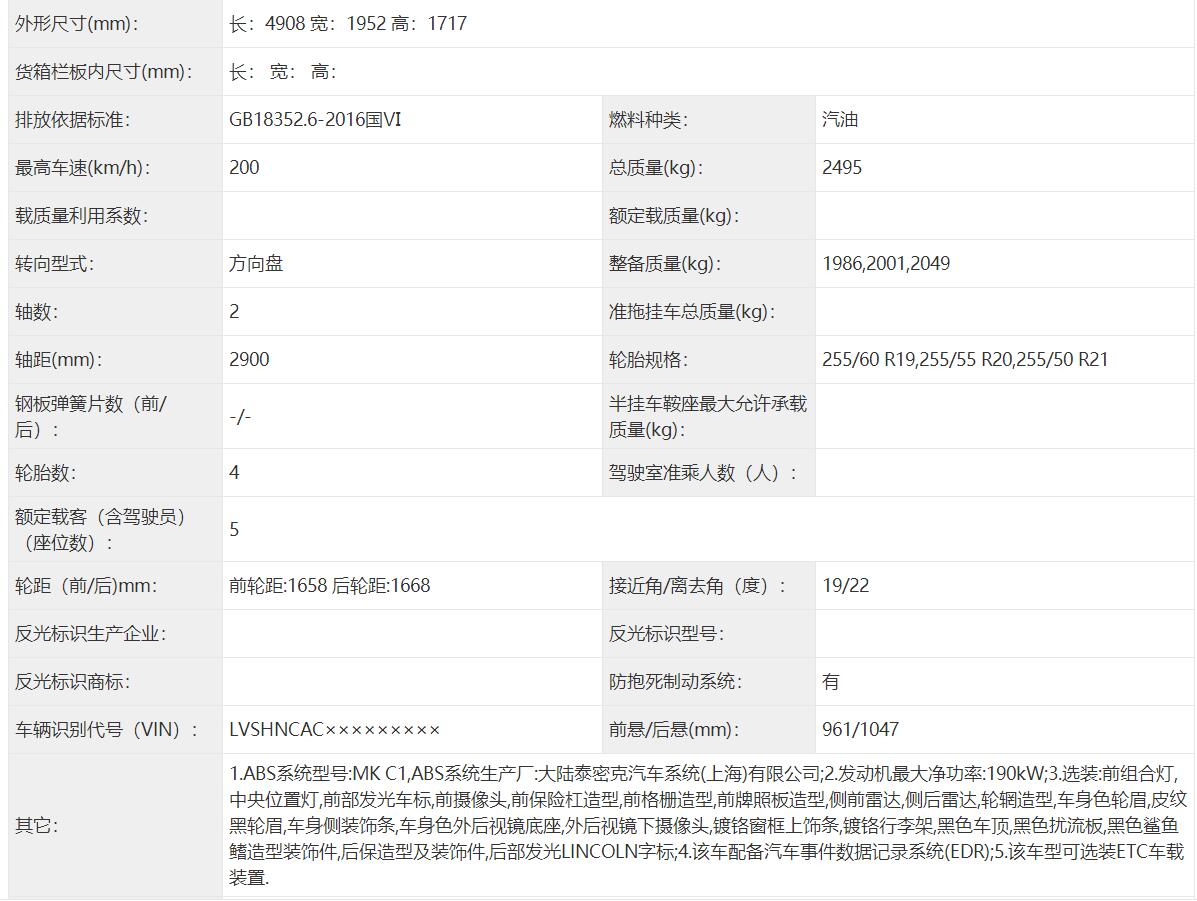The image size is (1197, 901).
Task: Click the 总质量(kg) label
Action: pyautogui.click(x=656, y=168)
